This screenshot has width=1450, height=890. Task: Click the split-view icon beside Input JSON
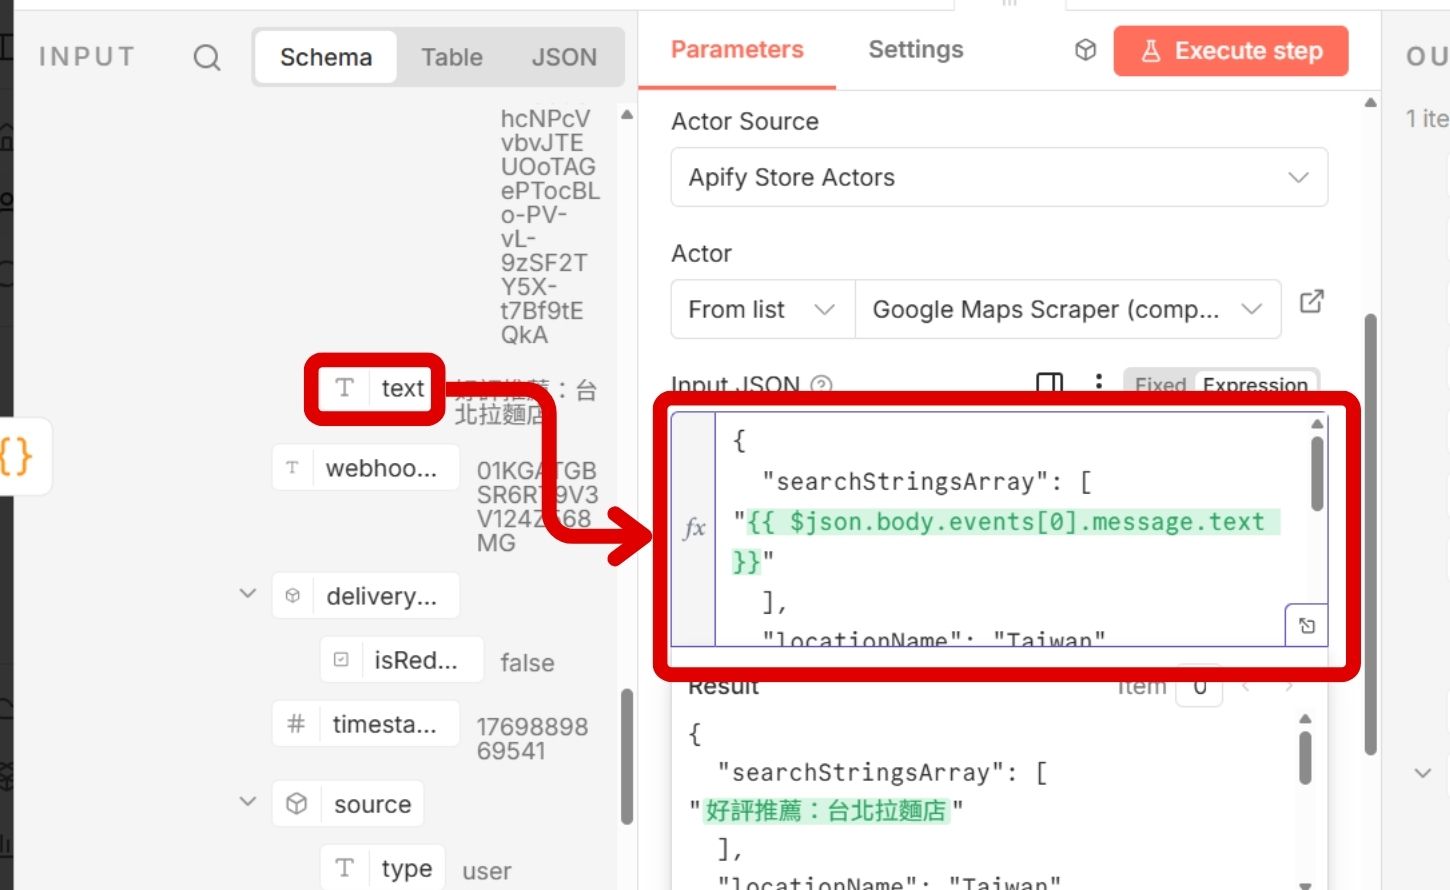coord(1049,384)
